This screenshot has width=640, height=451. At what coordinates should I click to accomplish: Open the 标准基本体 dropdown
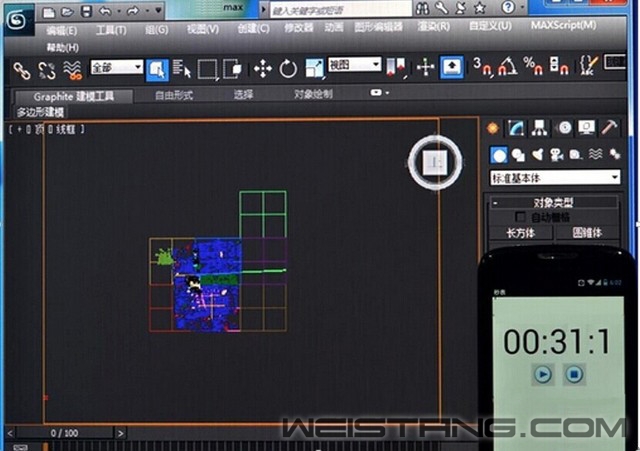click(x=555, y=178)
